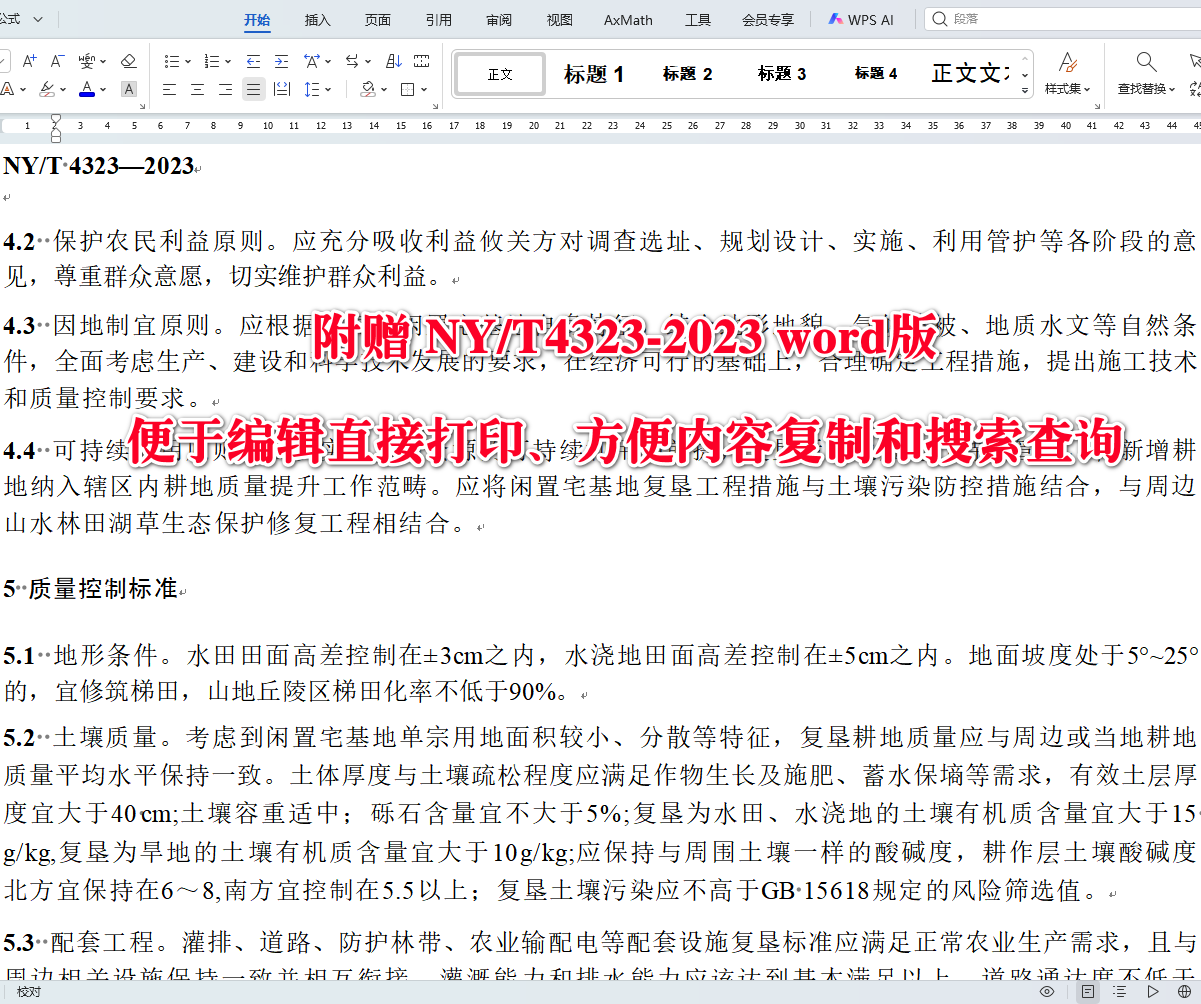The image size is (1201, 1004).
Task: Open the 审阅 ribbon tab
Action: (x=497, y=19)
